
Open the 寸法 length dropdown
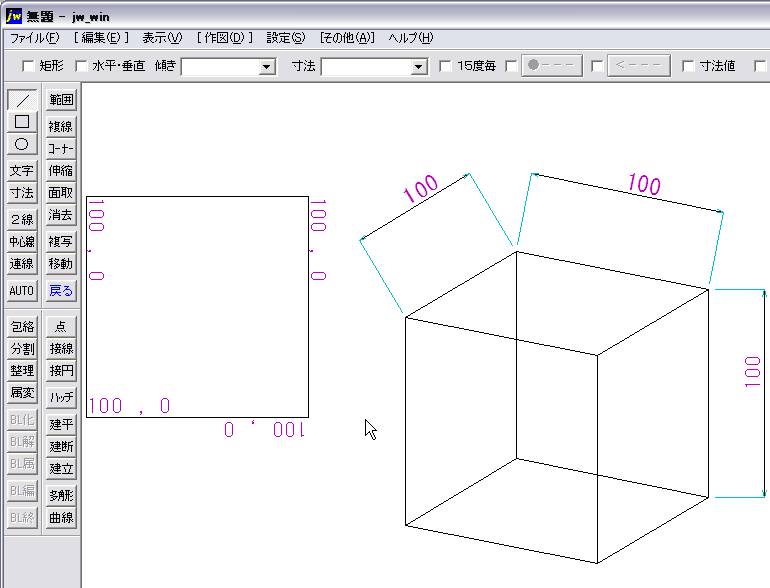[418, 66]
